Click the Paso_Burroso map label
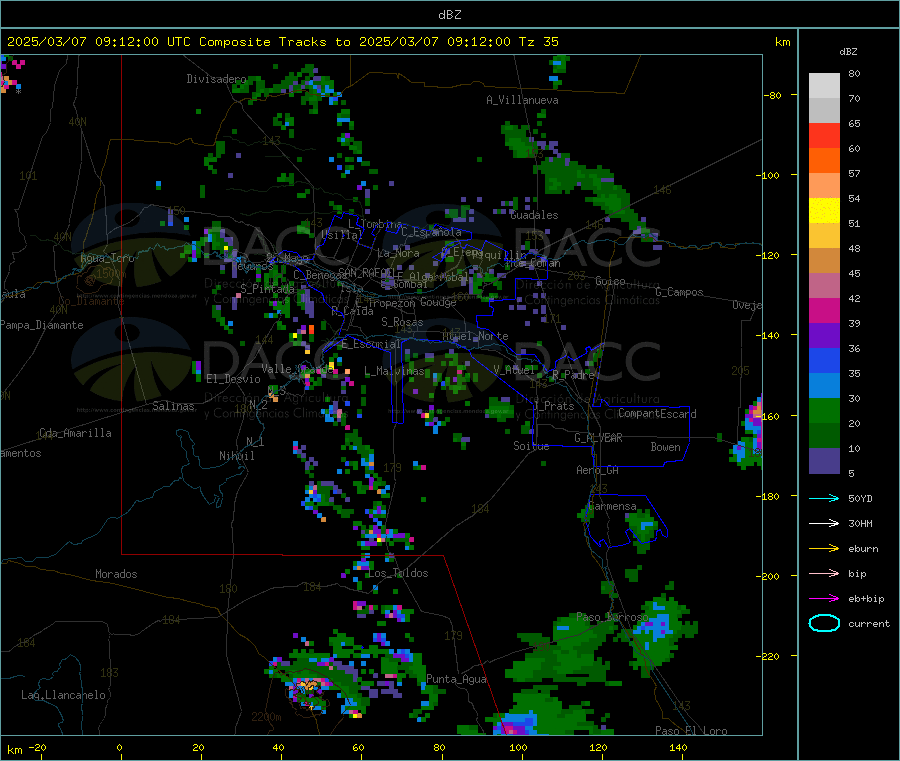The image size is (900, 761). (612, 618)
